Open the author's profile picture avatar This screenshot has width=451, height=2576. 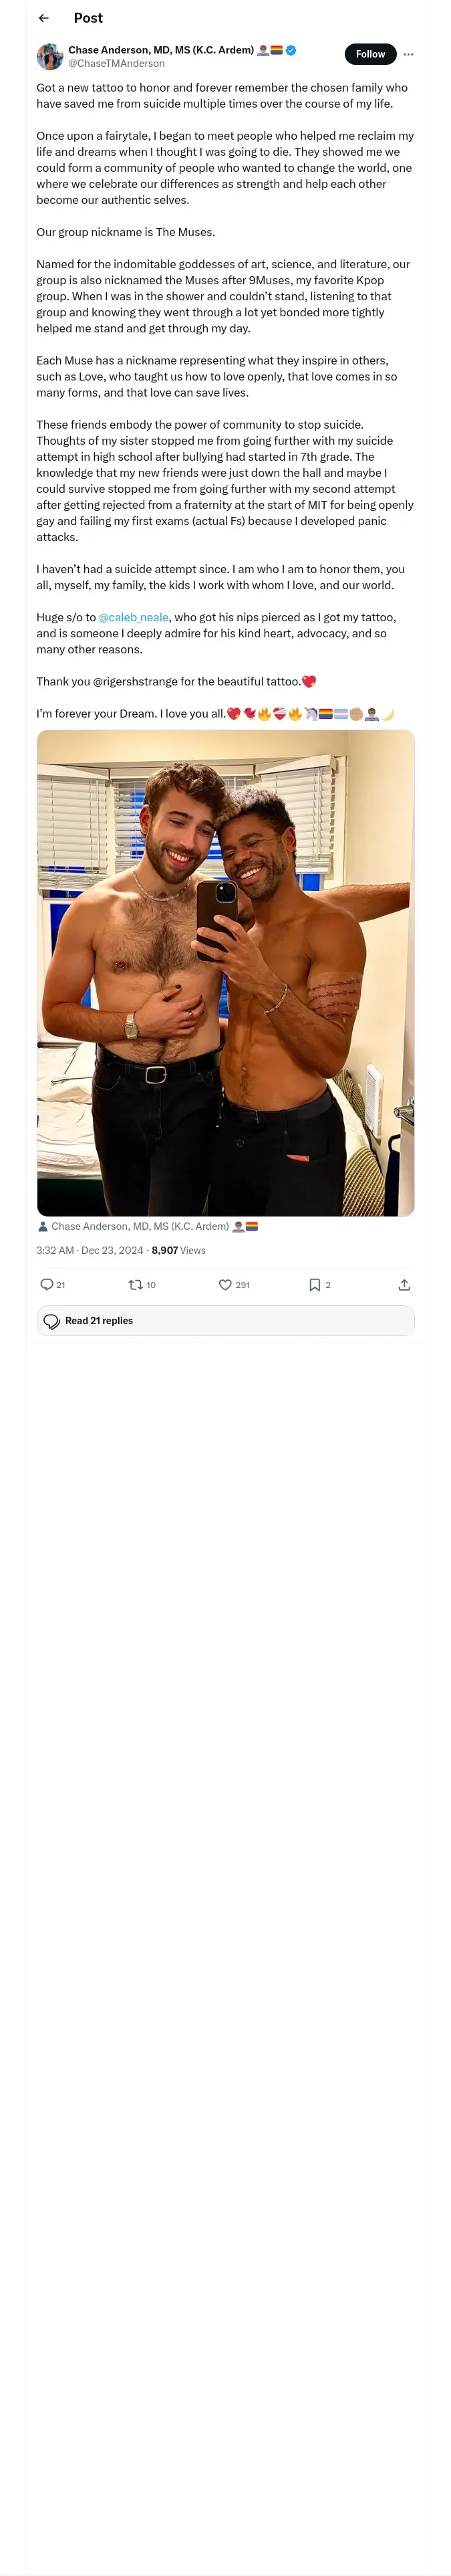tap(50, 57)
